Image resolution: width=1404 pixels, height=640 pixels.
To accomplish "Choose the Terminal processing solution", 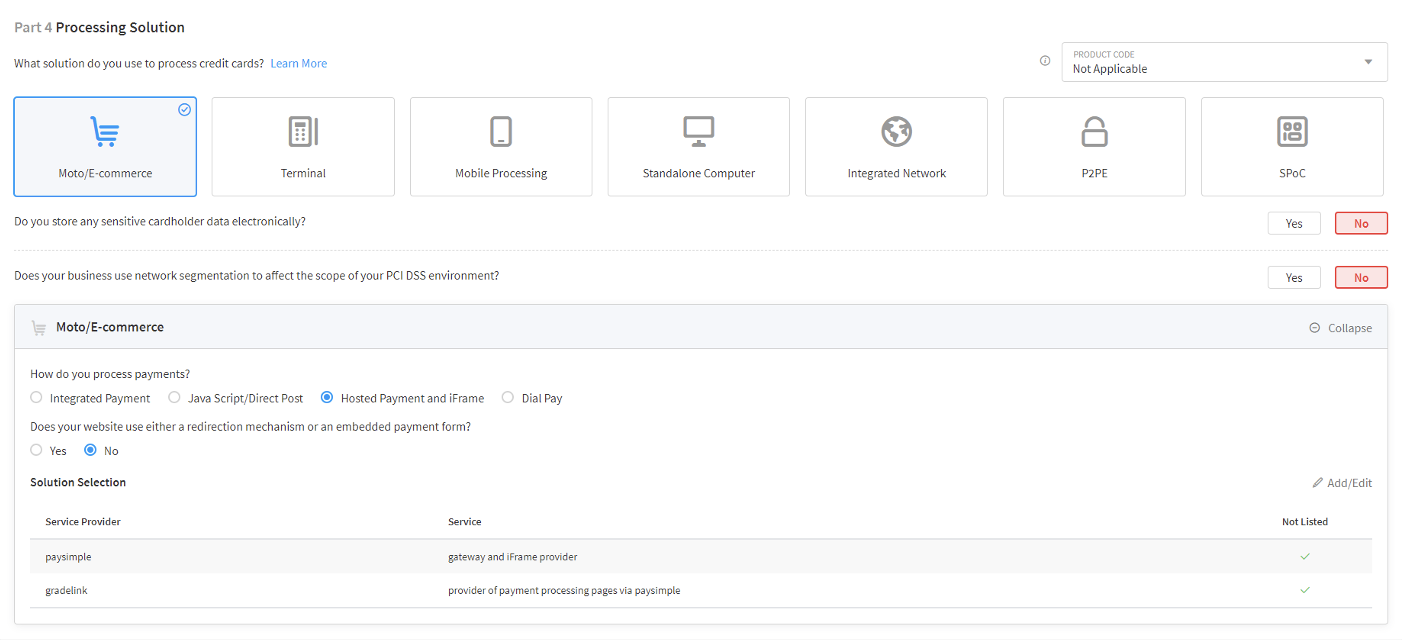I will coord(303,146).
